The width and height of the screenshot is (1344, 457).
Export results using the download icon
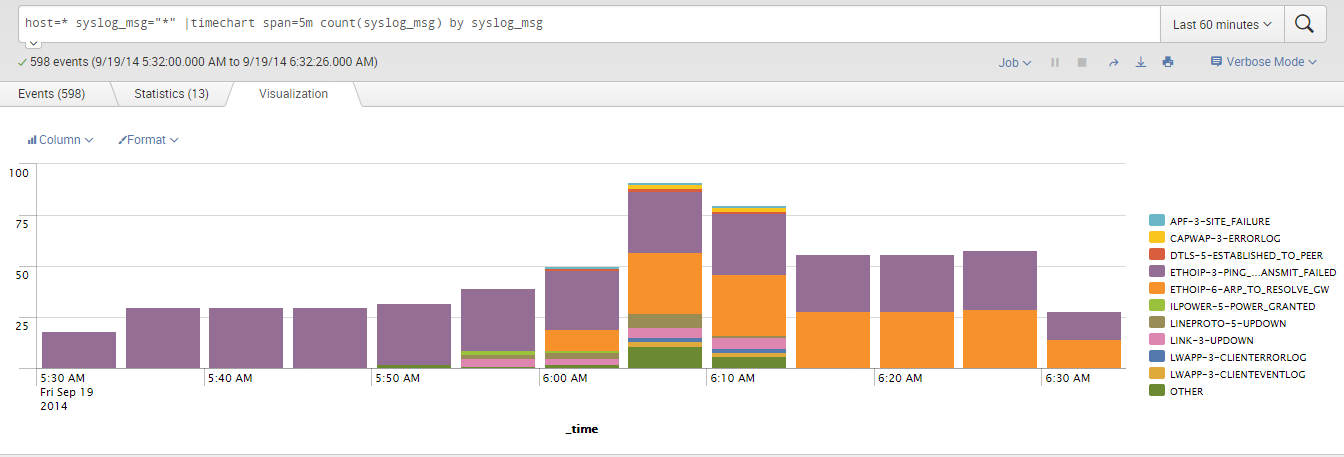pyautogui.click(x=1140, y=62)
